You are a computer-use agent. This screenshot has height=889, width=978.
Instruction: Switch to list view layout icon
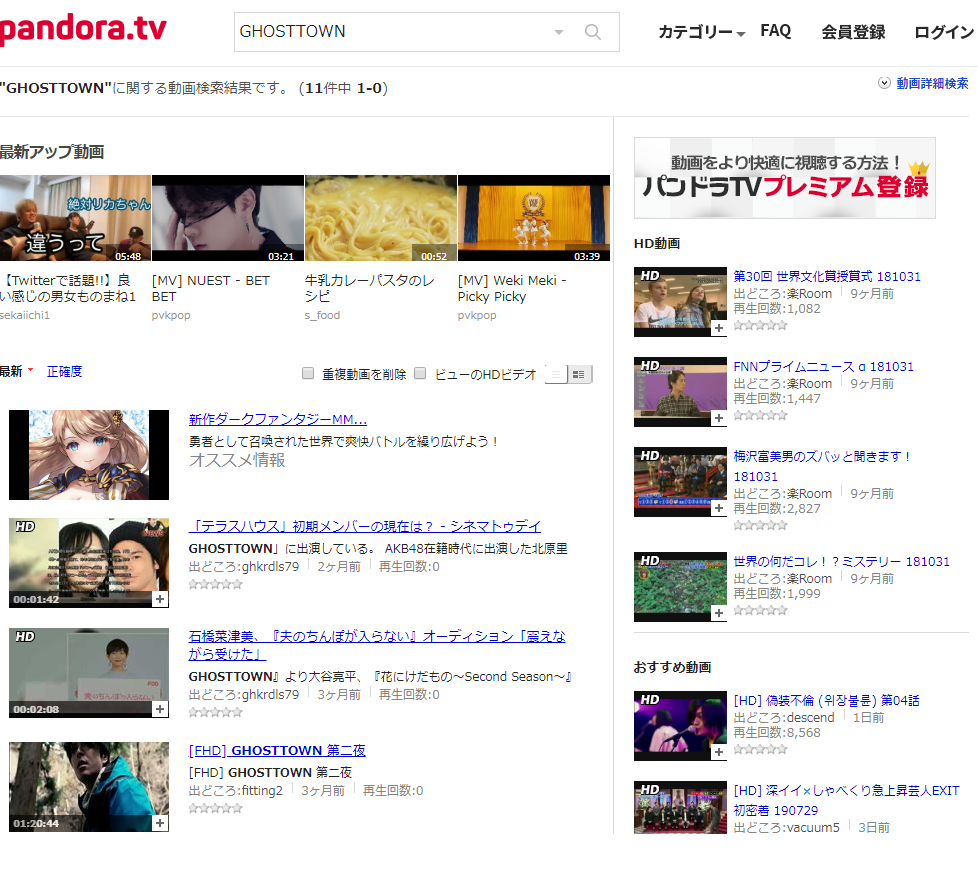pyautogui.click(x=556, y=374)
